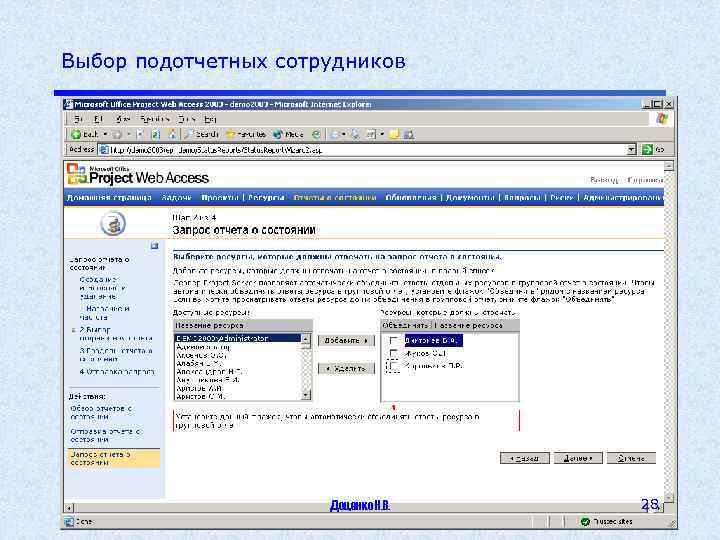Click the Отмена wizard button
This screenshot has width=720, height=540.
631,458
